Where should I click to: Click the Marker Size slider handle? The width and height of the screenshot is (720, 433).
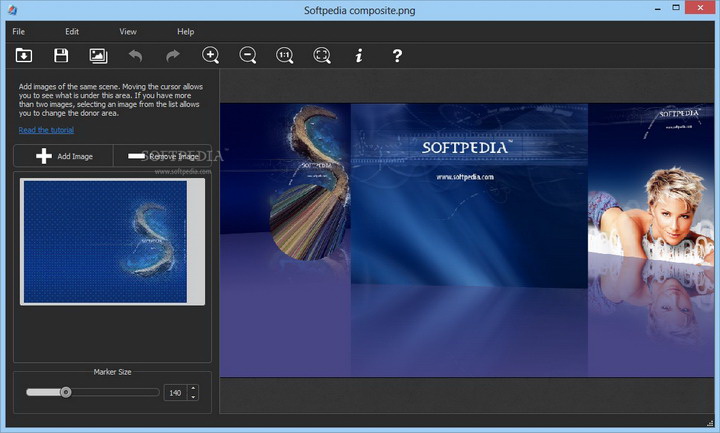tap(66, 392)
